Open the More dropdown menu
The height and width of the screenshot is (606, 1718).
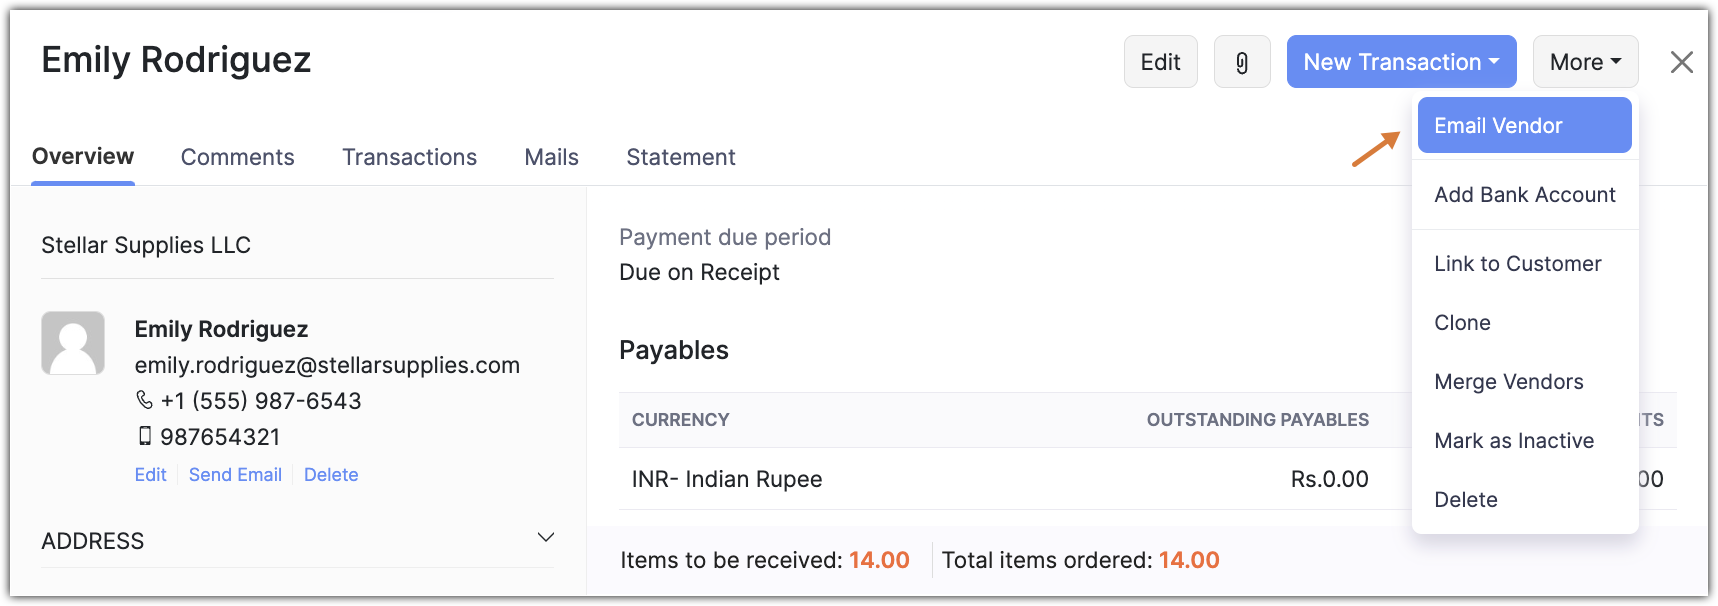click(1585, 62)
